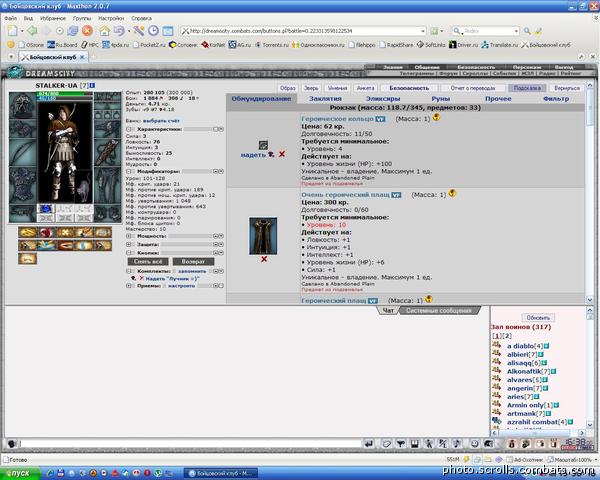The height and width of the screenshot is (480, 600).
Task: Expand the Мощность section
Action: [129, 236]
